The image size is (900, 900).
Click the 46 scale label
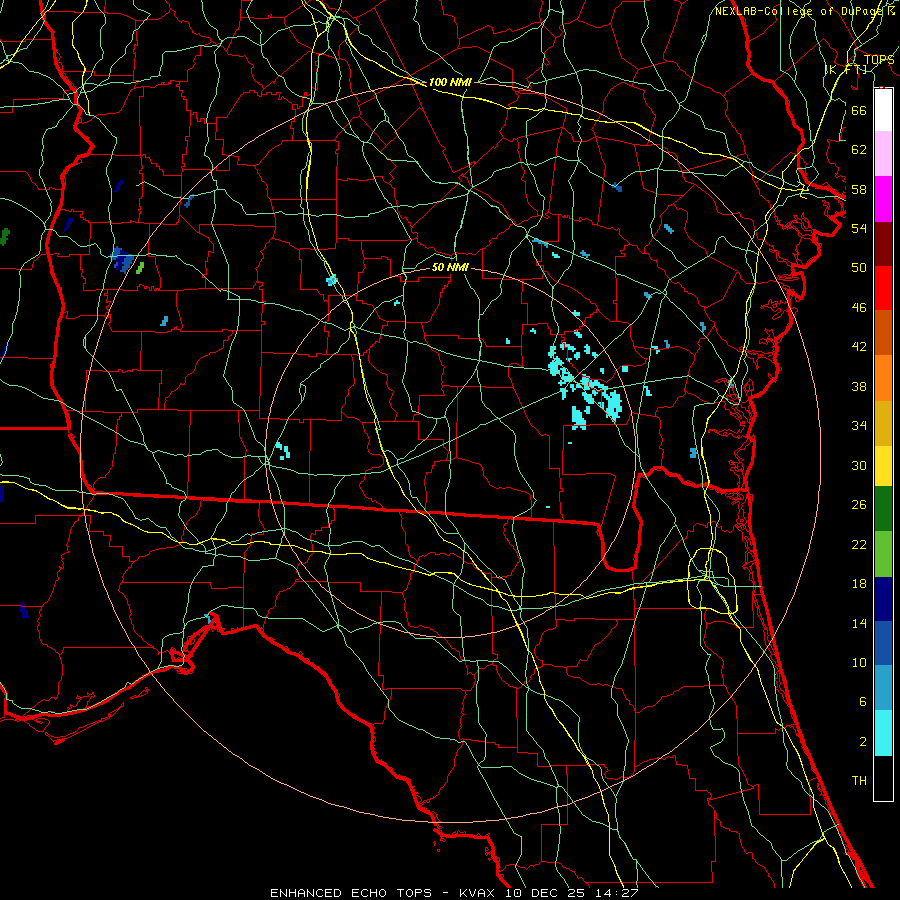tap(859, 308)
